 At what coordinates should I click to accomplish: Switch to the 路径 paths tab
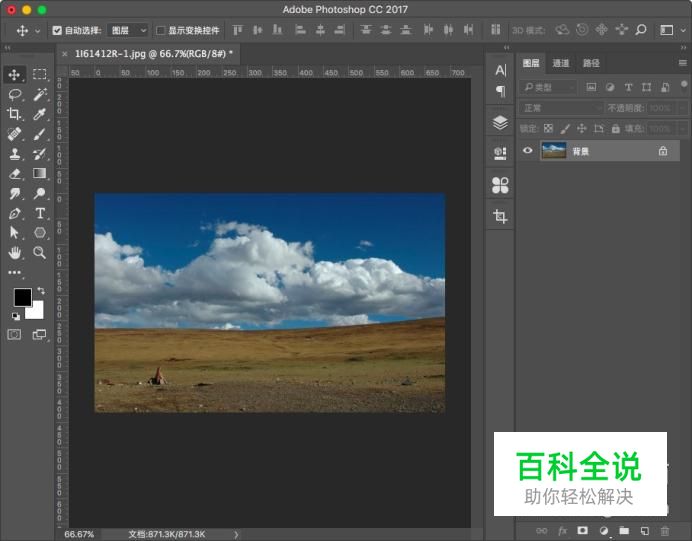(591, 63)
